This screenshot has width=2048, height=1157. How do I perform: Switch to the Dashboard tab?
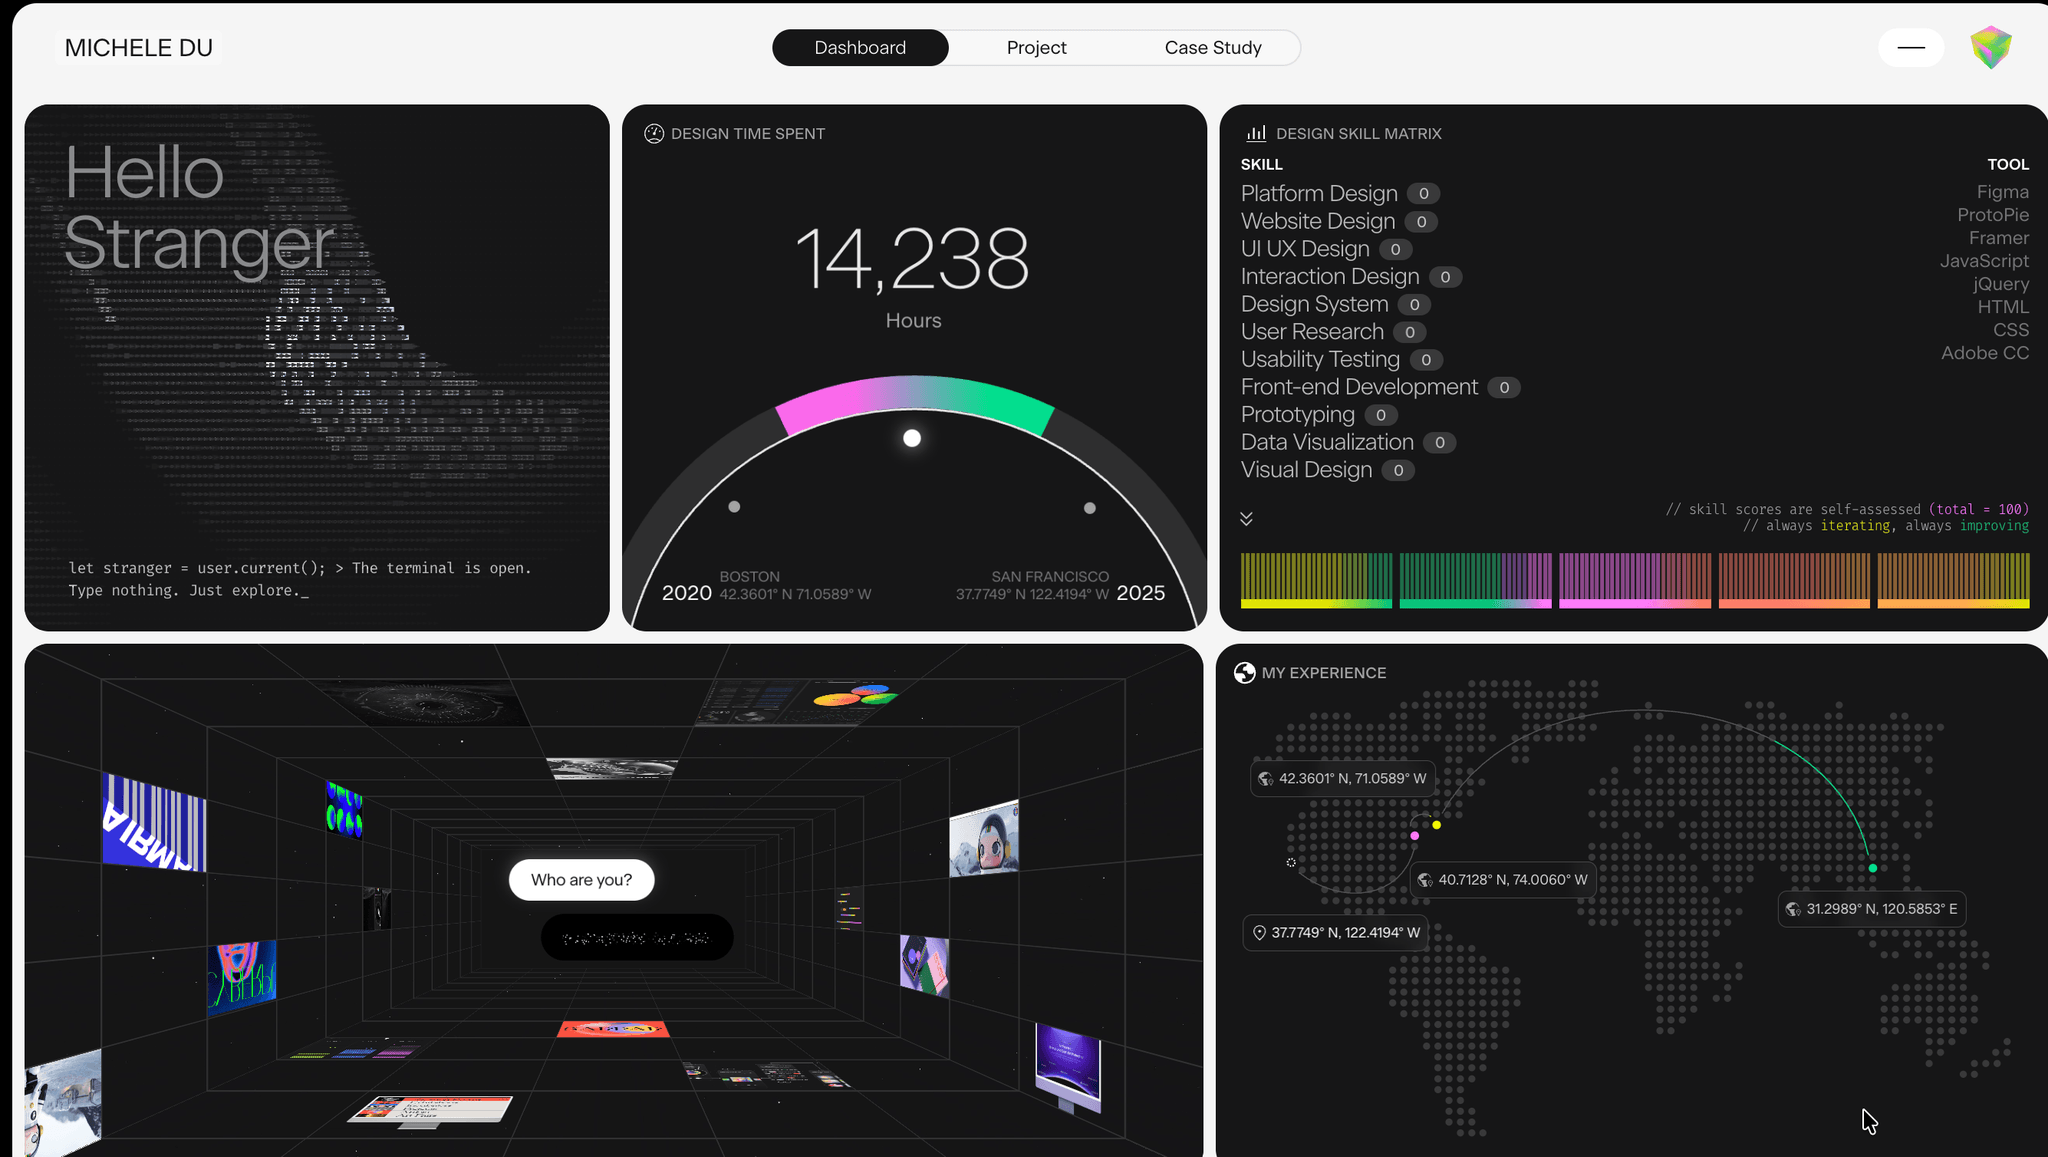860,47
